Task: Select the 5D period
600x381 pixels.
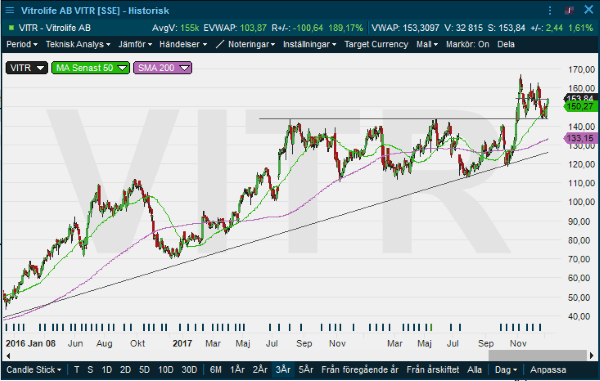Action: click(144, 370)
